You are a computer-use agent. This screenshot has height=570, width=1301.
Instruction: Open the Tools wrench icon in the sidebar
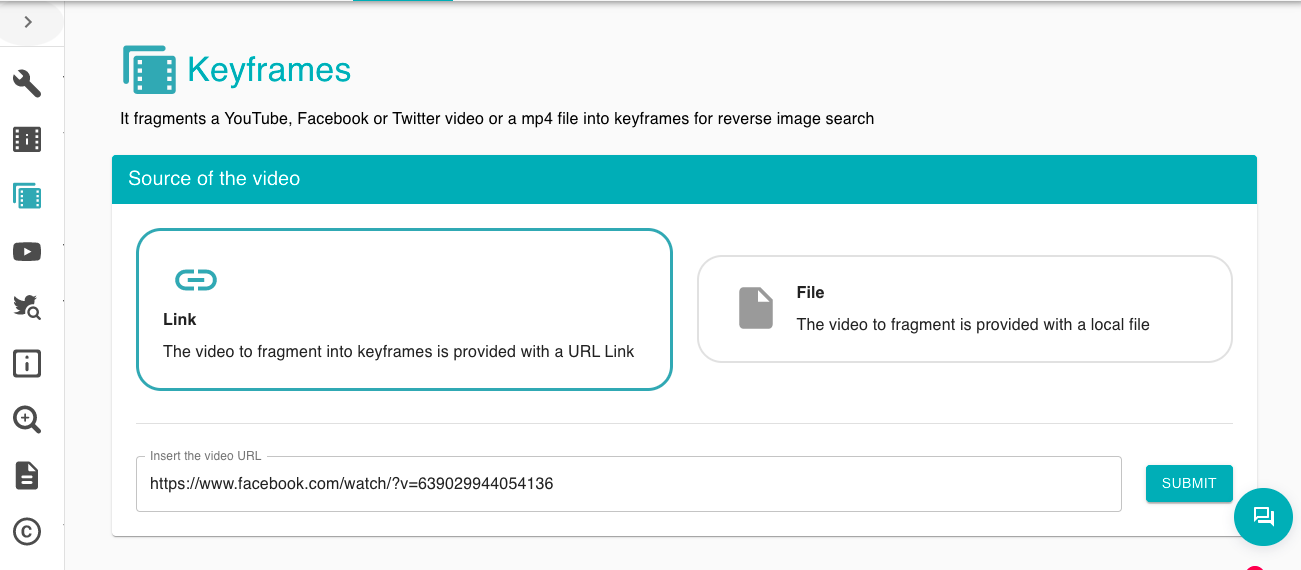click(x=27, y=84)
